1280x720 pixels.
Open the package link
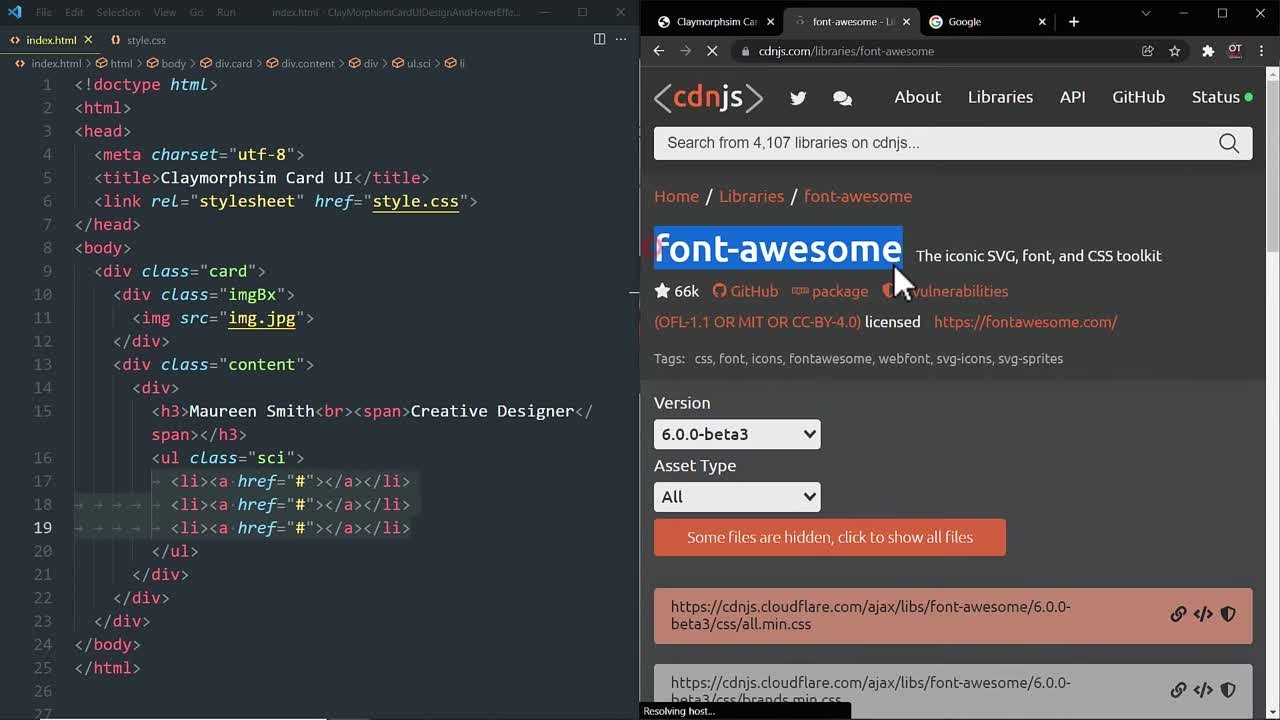(830, 291)
